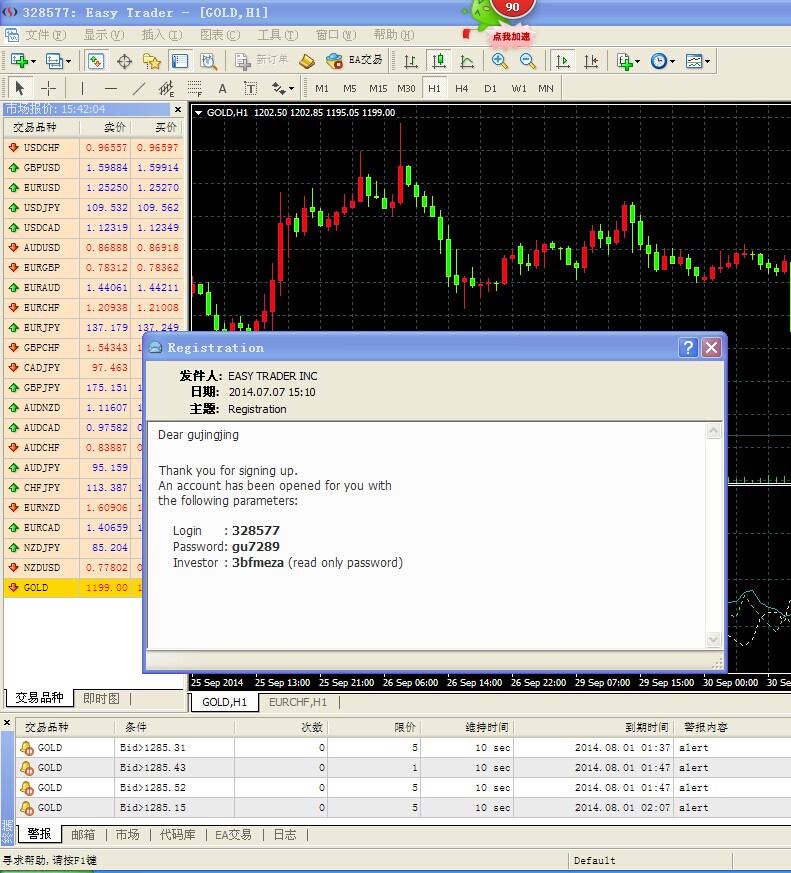This screenshot has width=791, height=873.
Task: Switch to the EURCHF,H1 chart tab
Action: pyautogui.click(x=298, y=702)
